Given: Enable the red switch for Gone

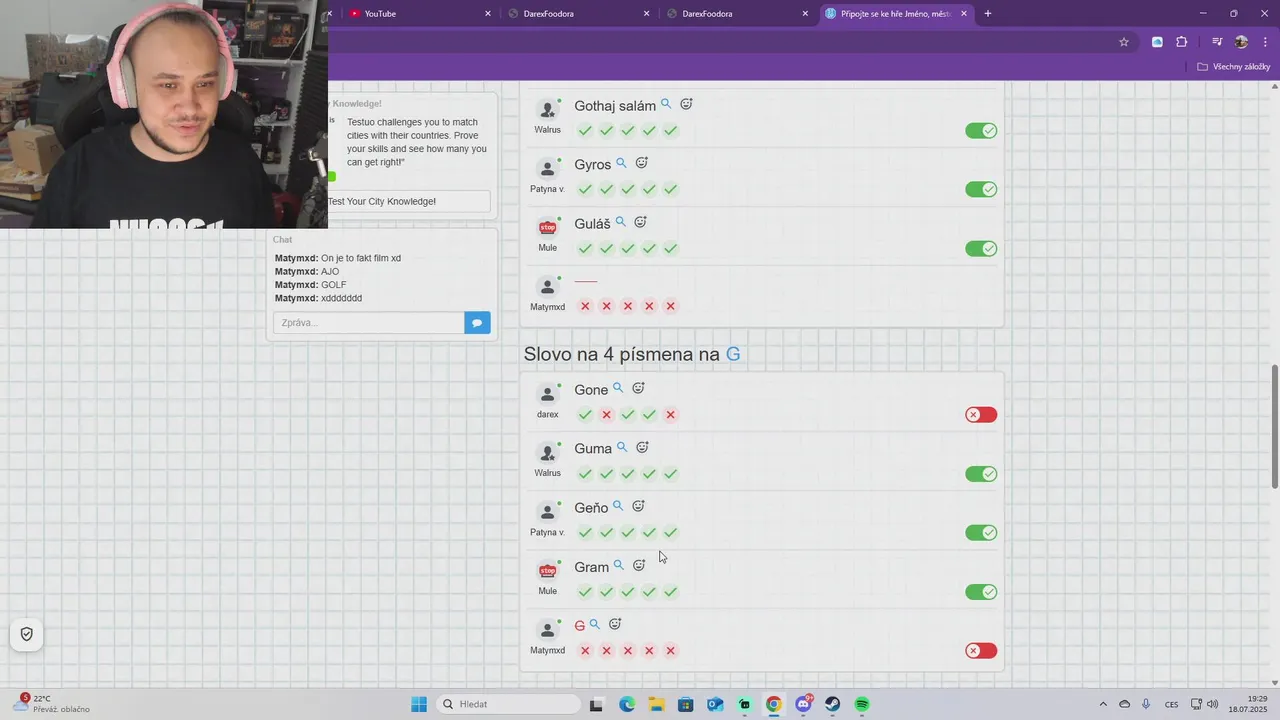Looking at the screenshot, I should click(981, 415).
